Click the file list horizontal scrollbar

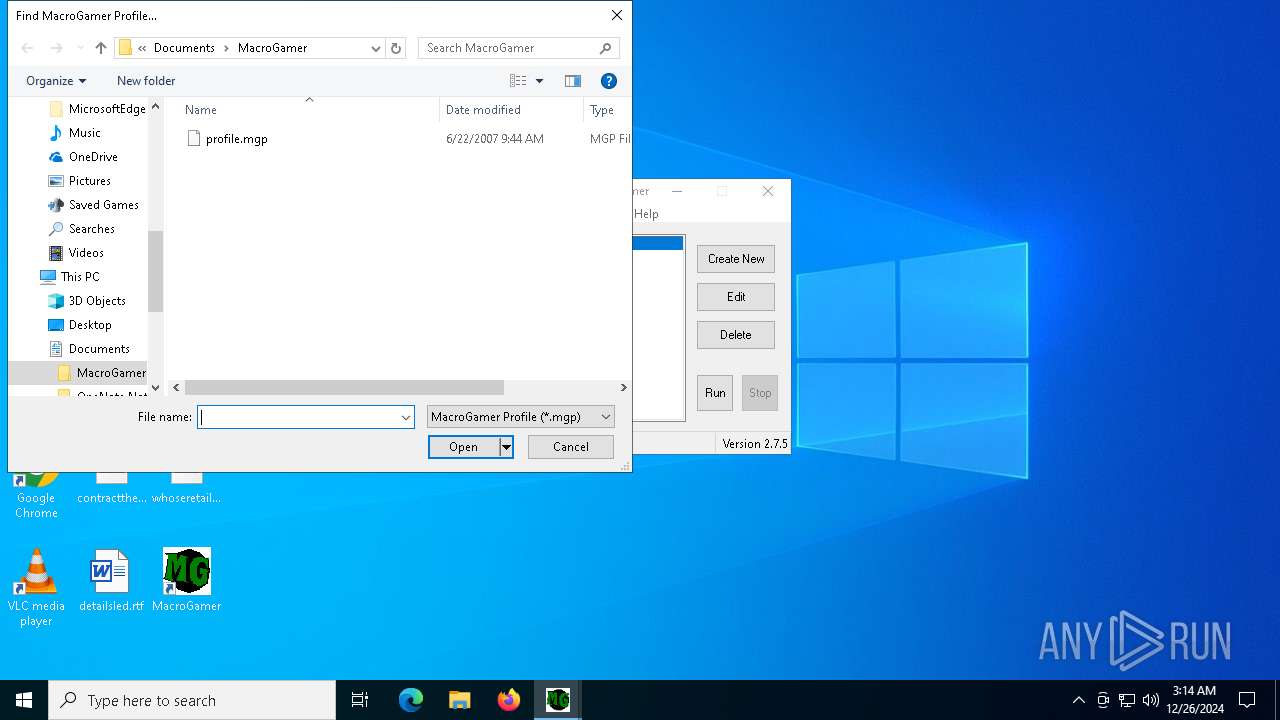pyautogui.click(x=344, y=388)
